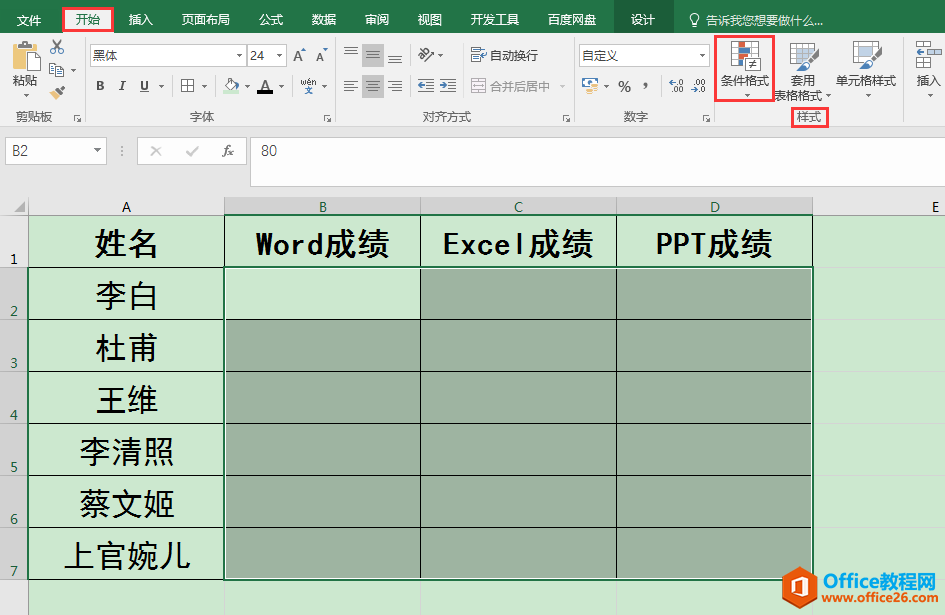This screenshot has width=945, height=615.
Task: Open the 数字 dialog launcher
Action: tap(706, 119)
